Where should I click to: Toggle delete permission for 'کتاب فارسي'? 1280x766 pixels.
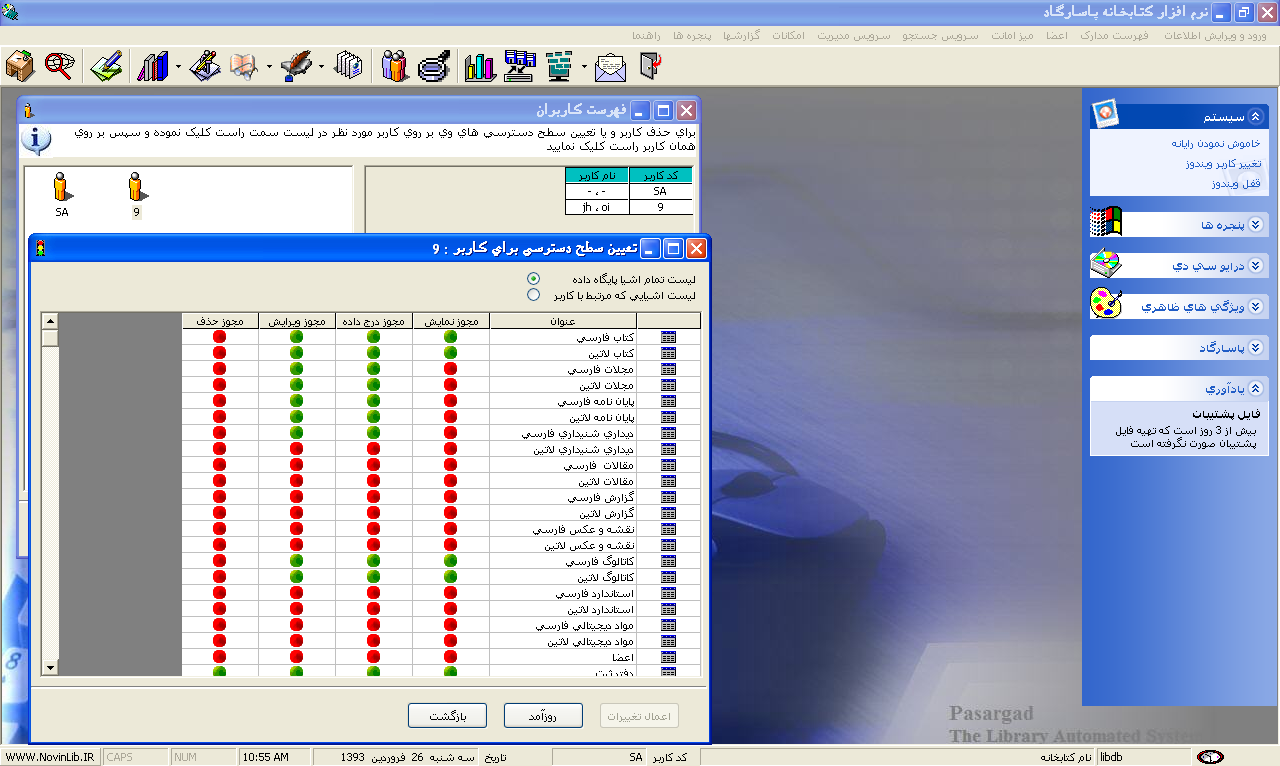pyautogui.click(x=219, y=337)
